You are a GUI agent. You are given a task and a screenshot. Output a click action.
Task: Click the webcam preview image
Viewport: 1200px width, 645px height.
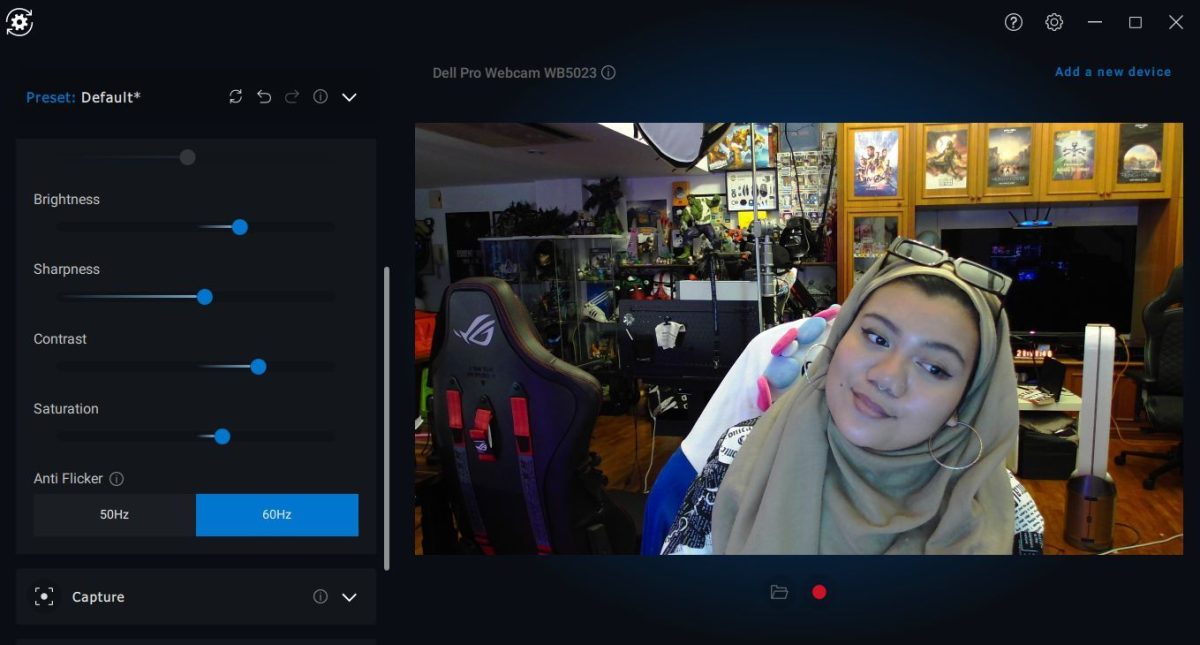799,339
